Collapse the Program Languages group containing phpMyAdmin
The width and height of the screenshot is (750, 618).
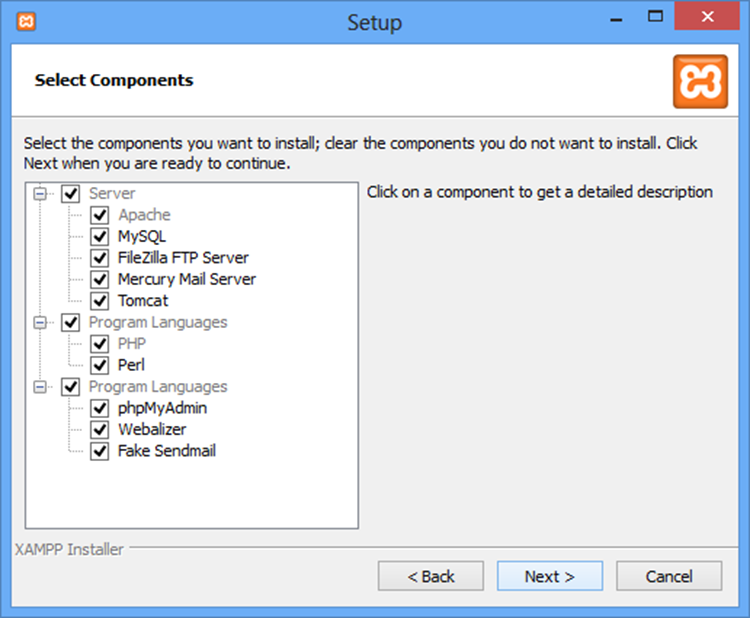point(41,386)
